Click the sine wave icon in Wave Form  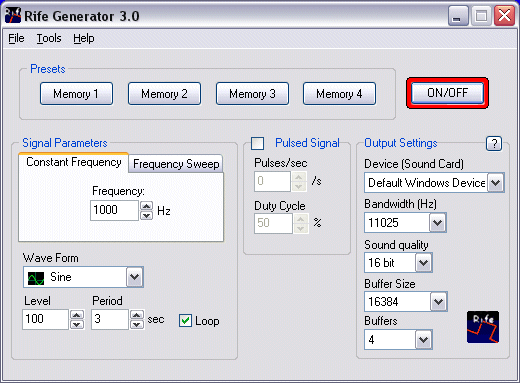36,277
